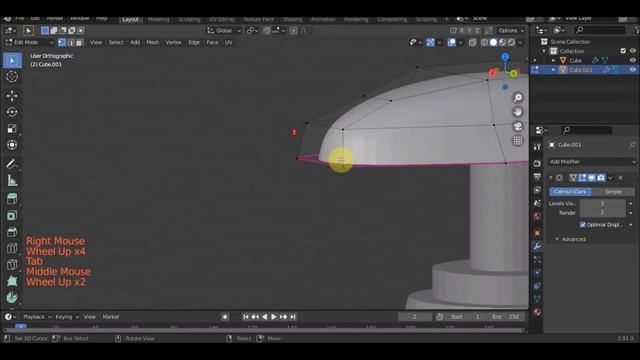
Task: Select the Bevel tool
Action: click(x=12, y=231)
